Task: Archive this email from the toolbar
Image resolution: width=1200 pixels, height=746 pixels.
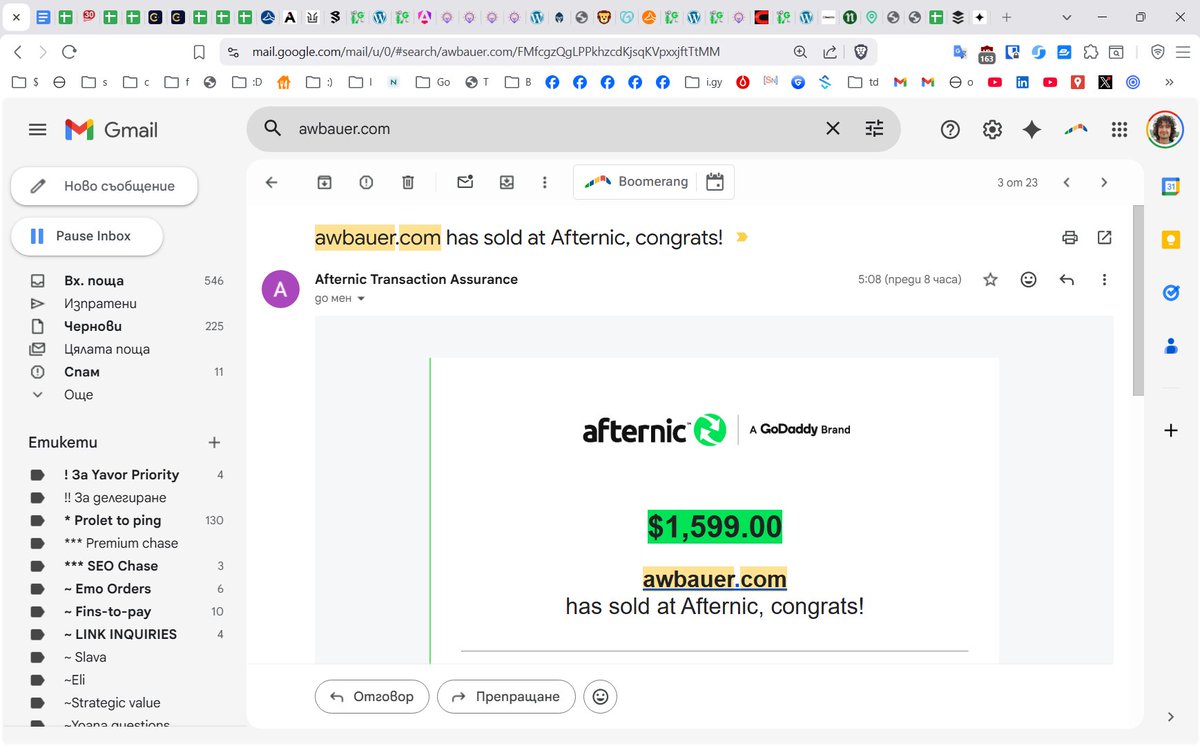Action: [x=324, y=182]
